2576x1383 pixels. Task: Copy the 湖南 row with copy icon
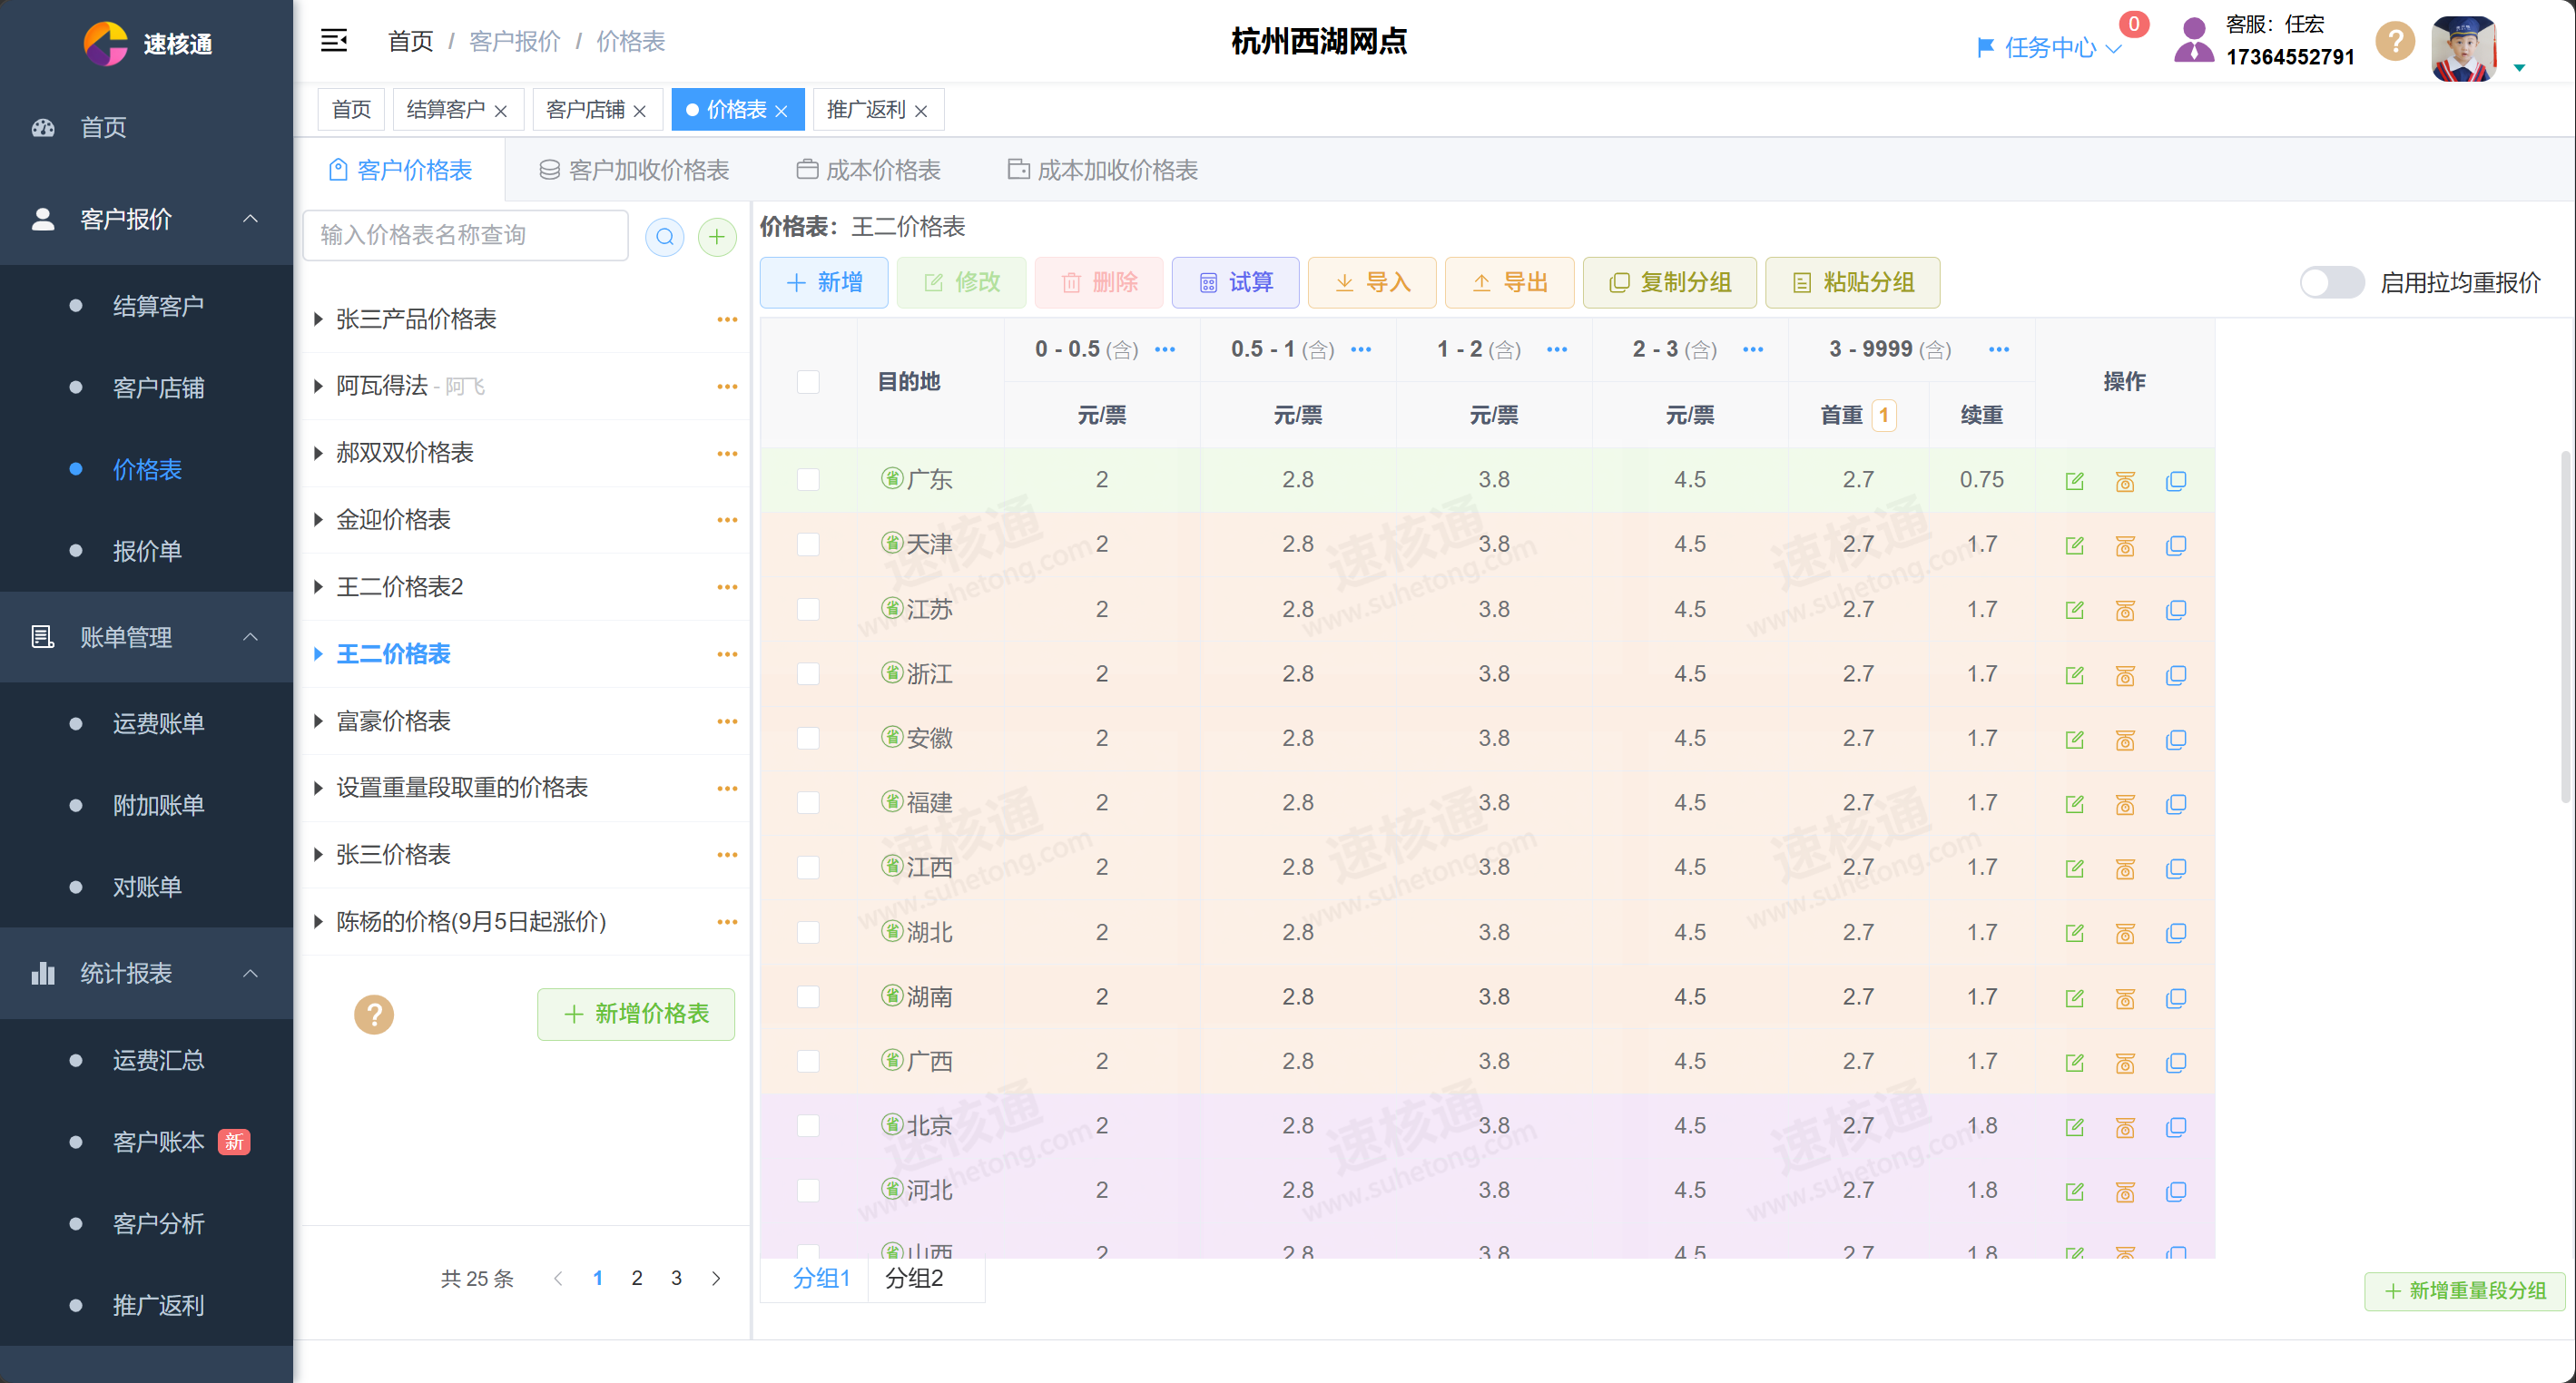pos(2176,998)
